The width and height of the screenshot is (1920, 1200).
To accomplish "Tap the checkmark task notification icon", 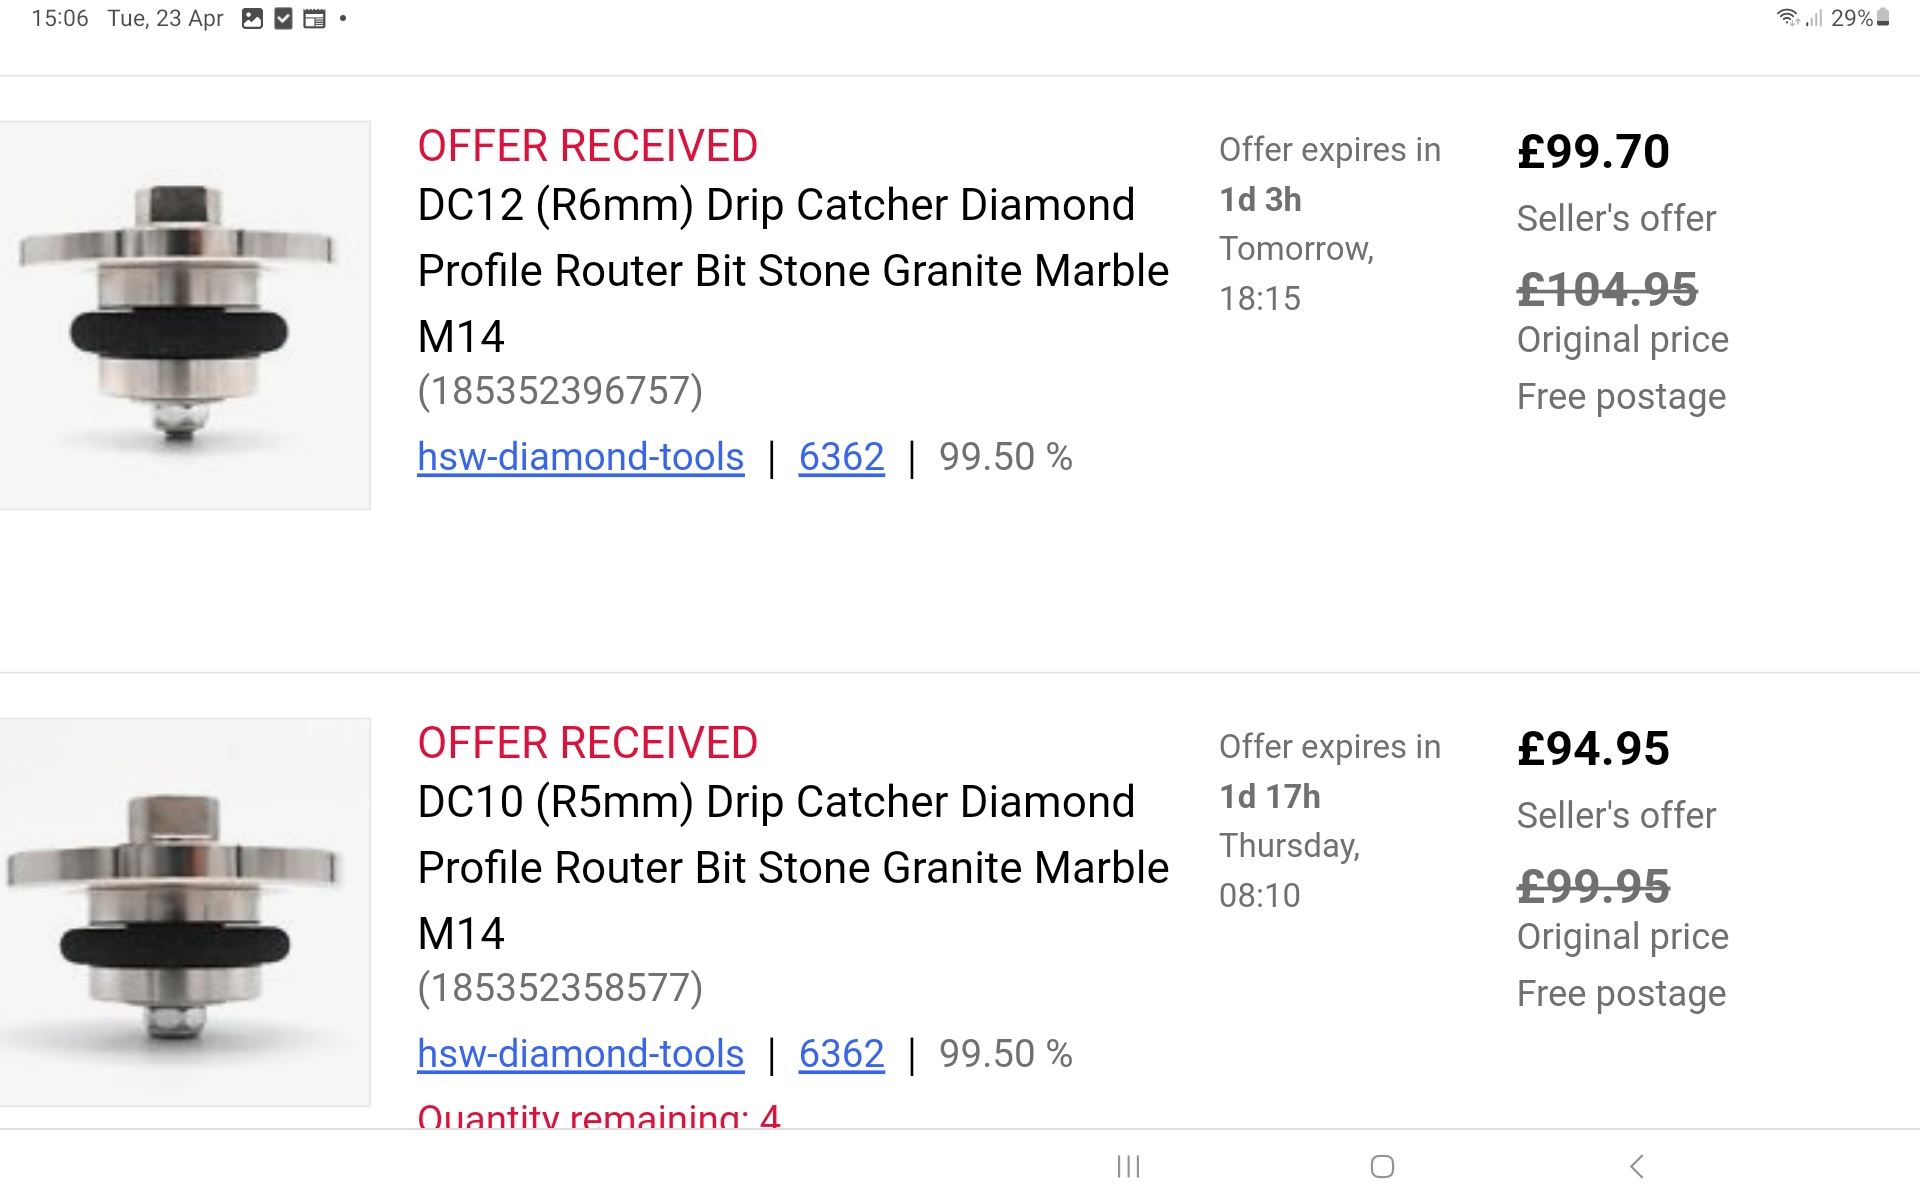I will (x=283, y=19).
